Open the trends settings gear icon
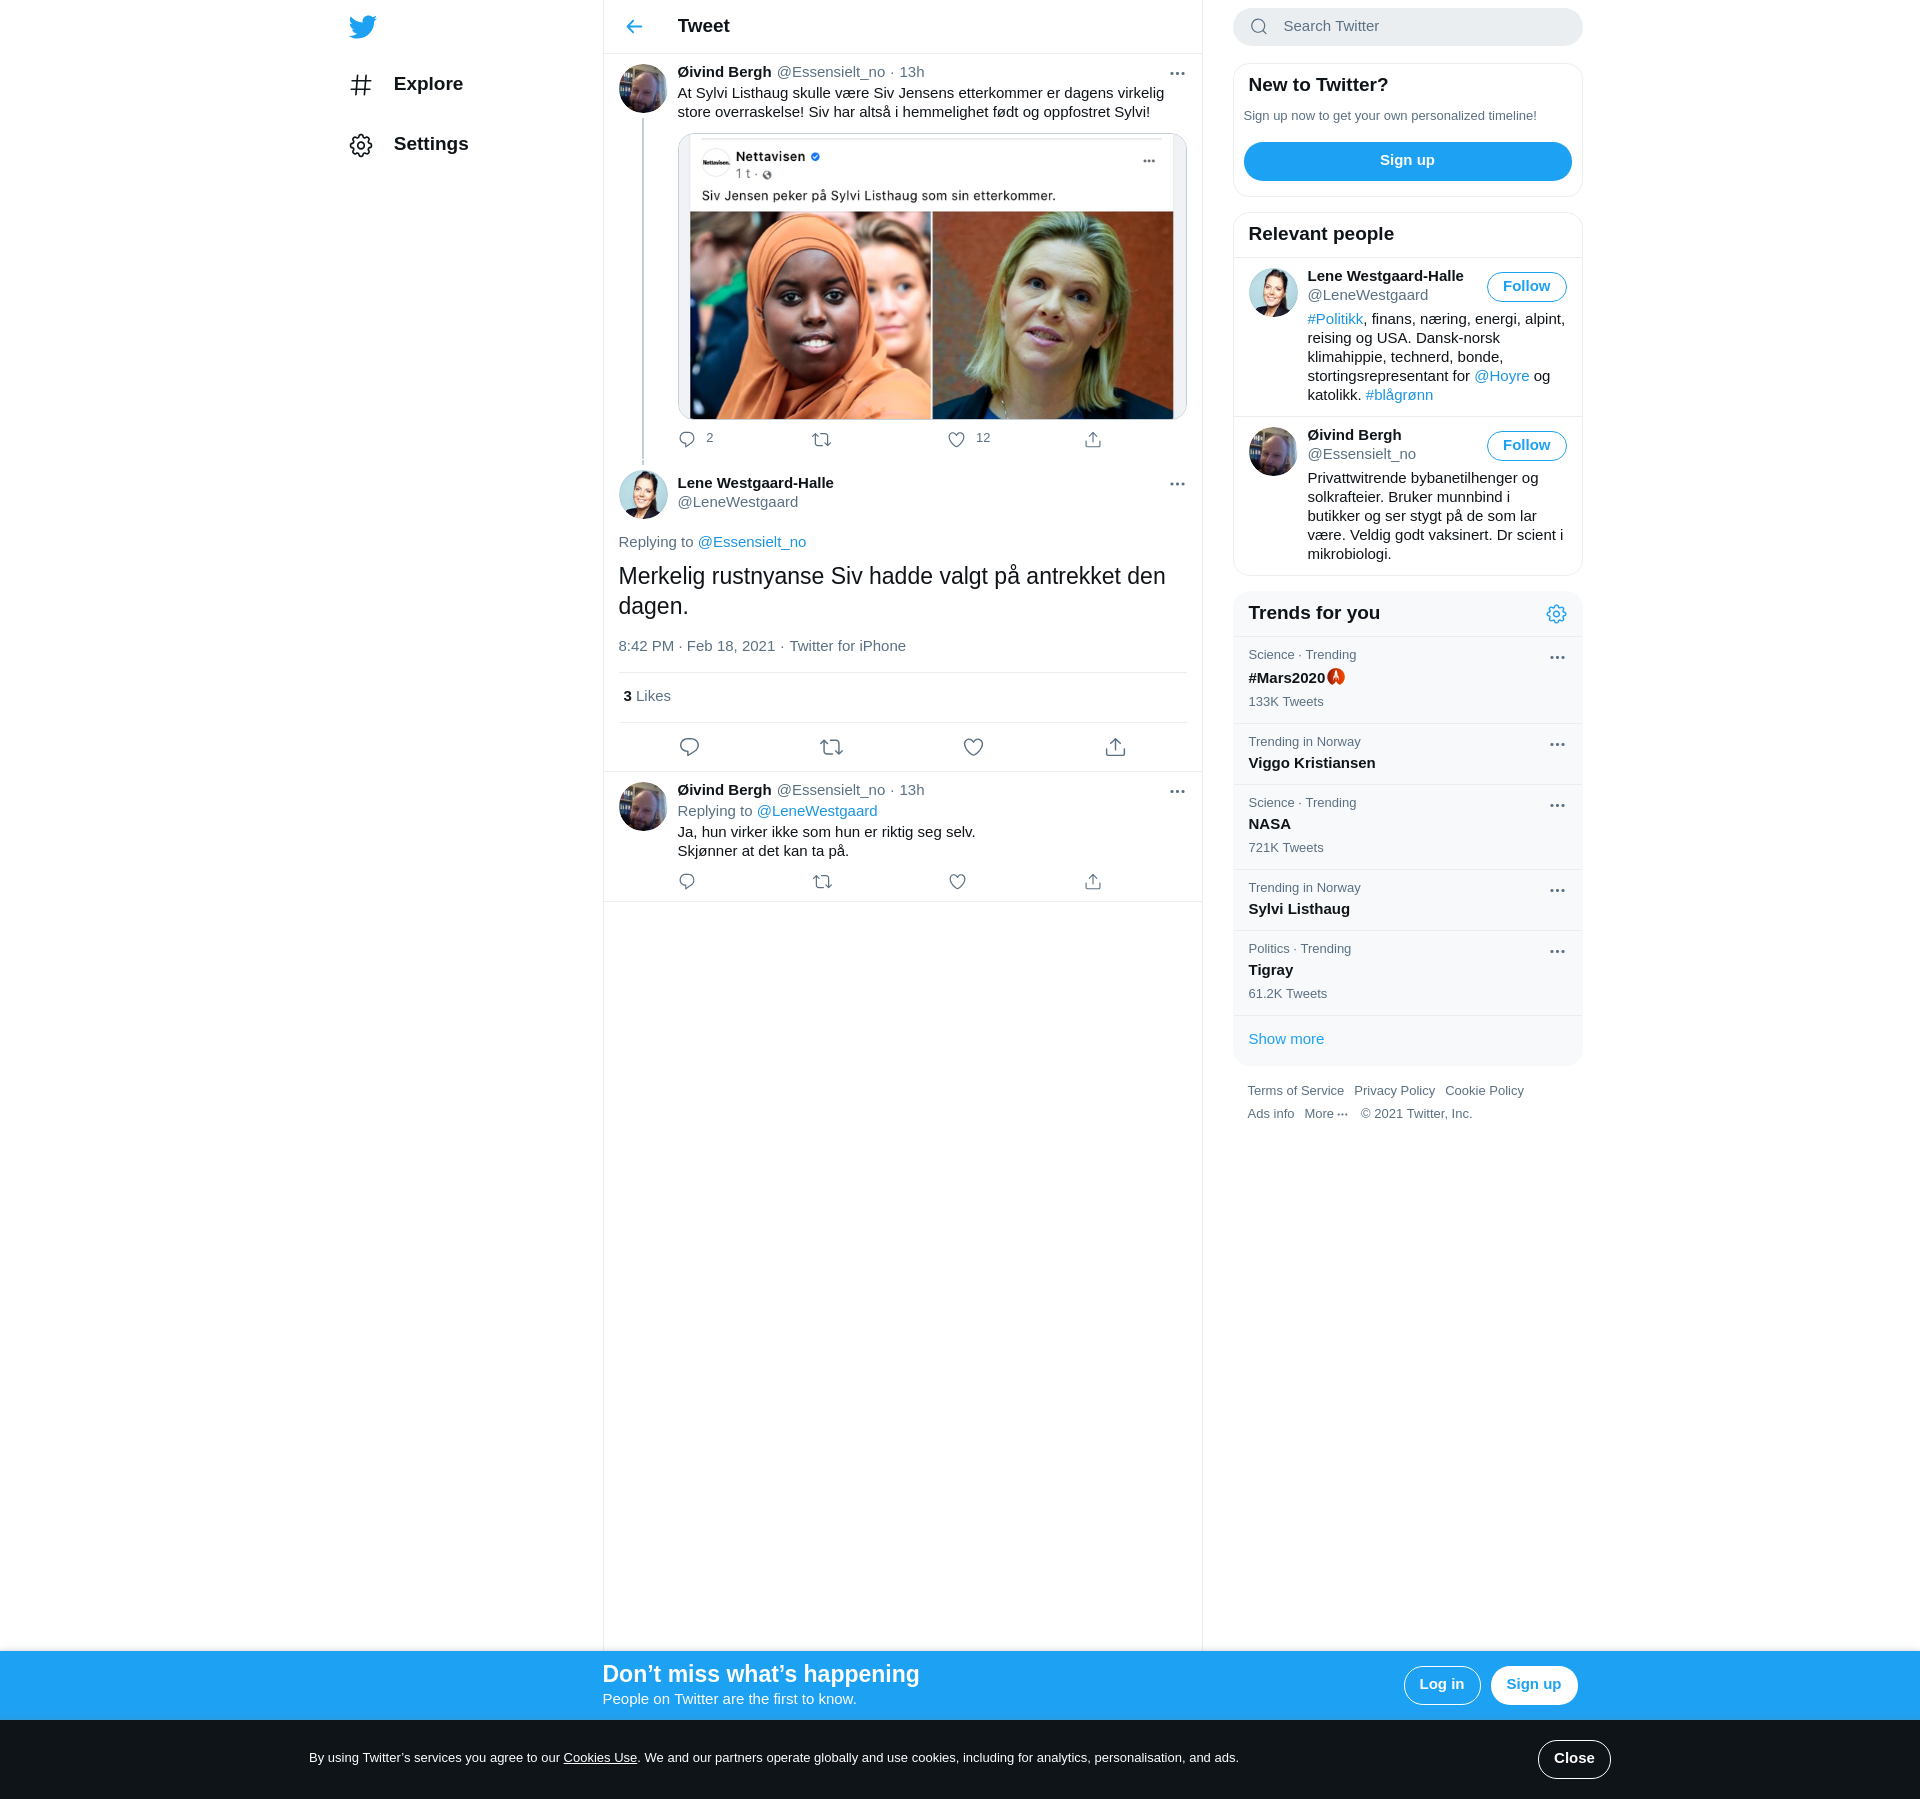1920x1799 pixels. coord(1556,614)
